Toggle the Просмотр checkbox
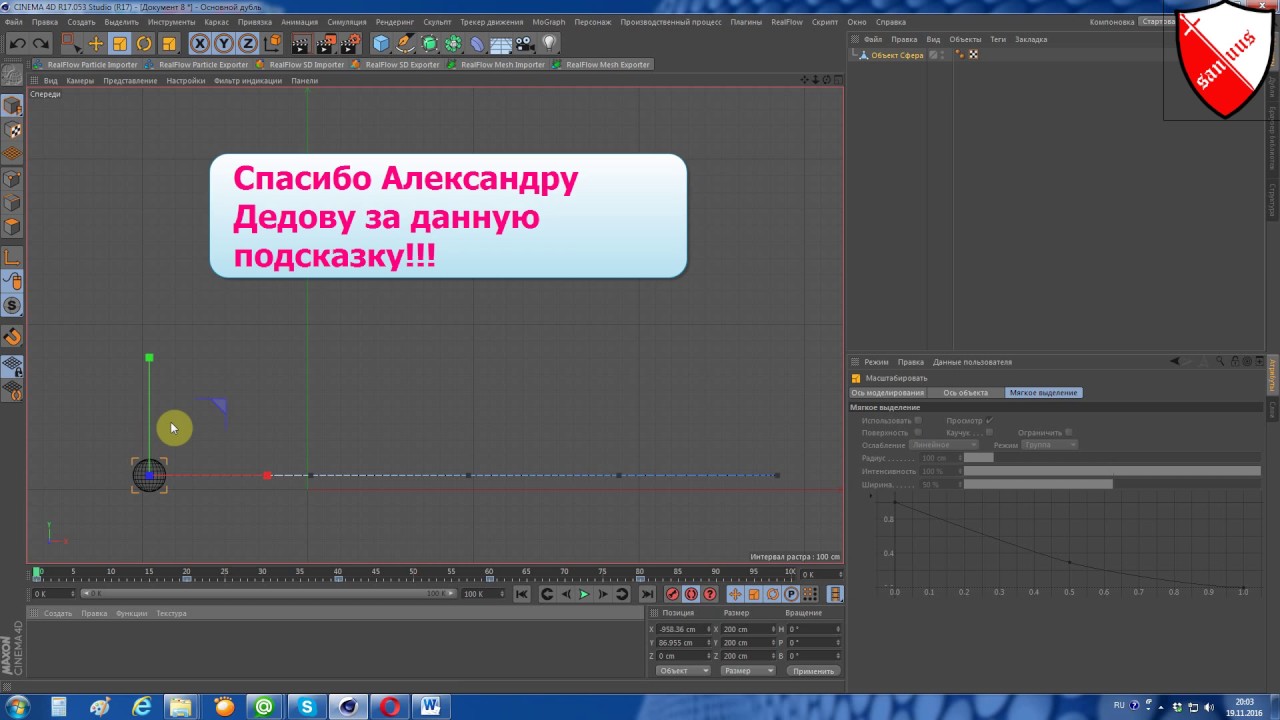Screen dimensions: 1280x720 pos(990,420)
